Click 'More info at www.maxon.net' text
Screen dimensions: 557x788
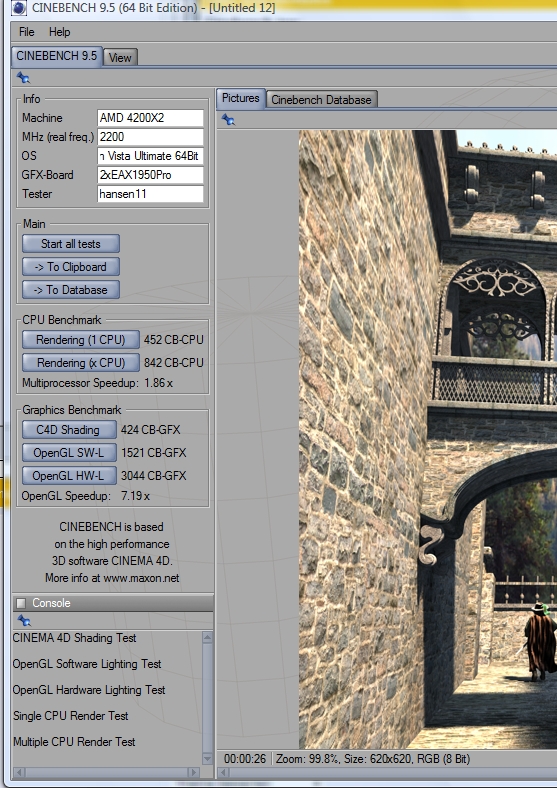112,578
